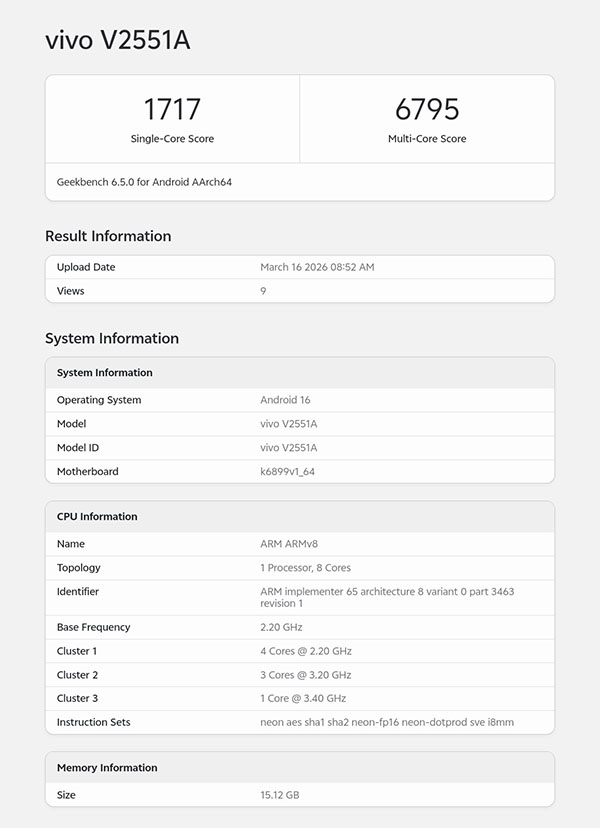Select the Cluster 2 value 3 Cores @ 3.20 GHz
Image resolution: width=600 pixels, height=828 pixels.
(x=306, y=675)
